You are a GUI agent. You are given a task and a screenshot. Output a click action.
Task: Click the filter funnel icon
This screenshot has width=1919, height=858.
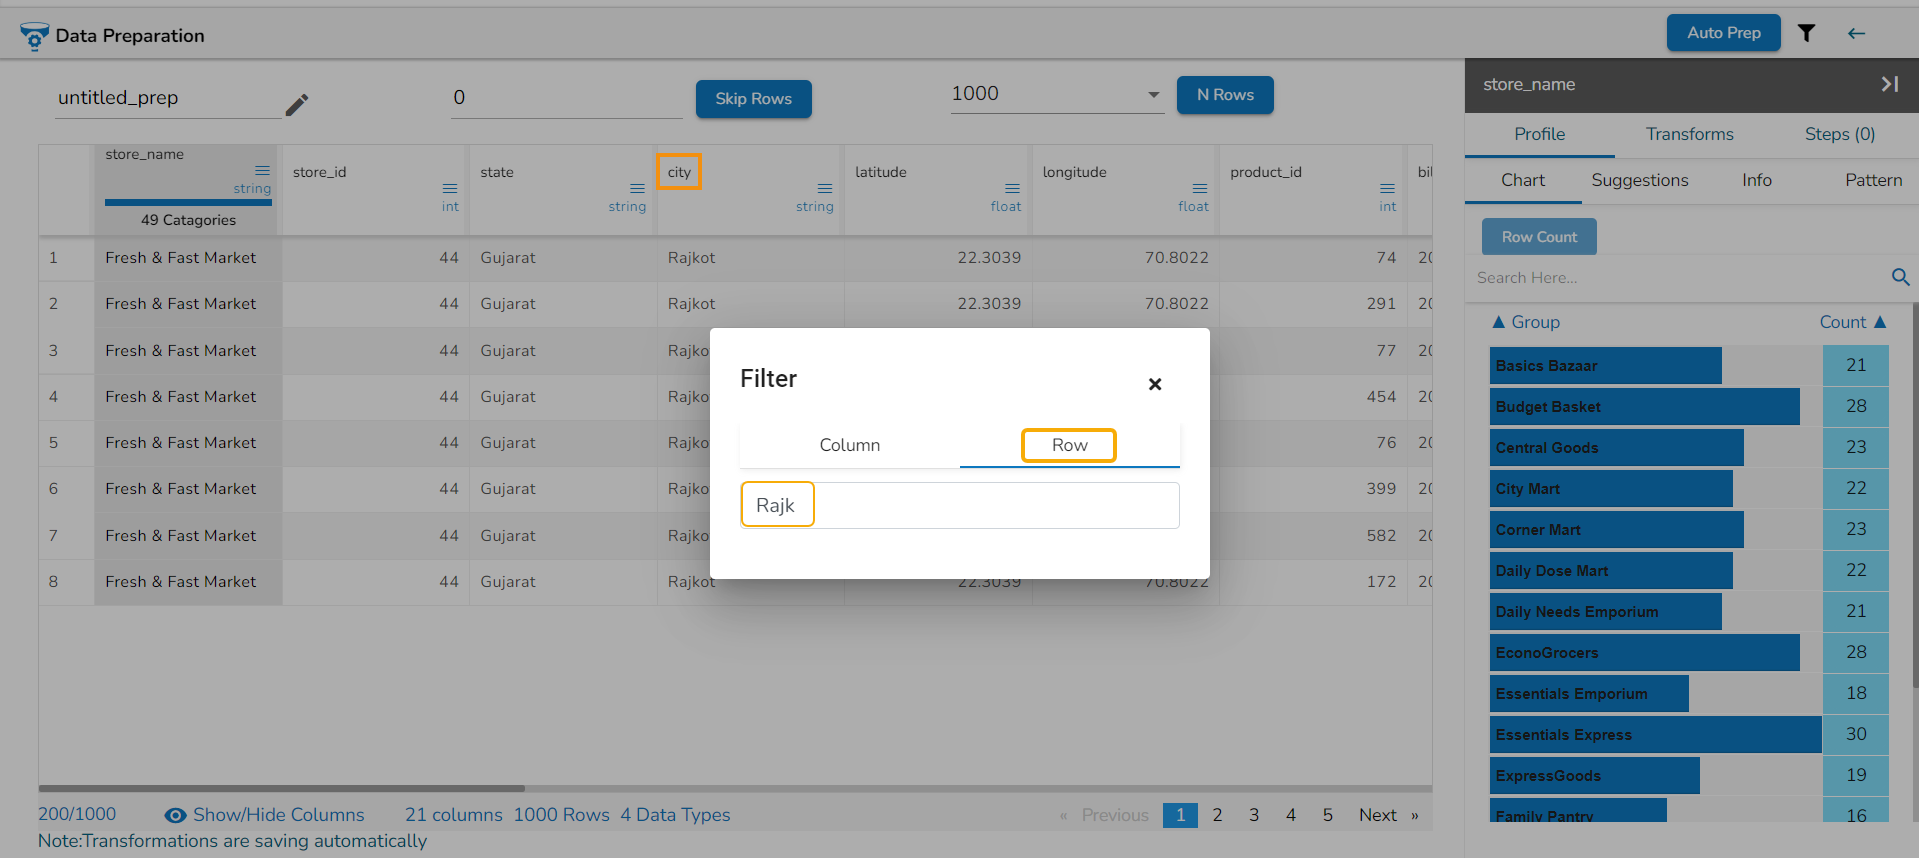pos(1806,33)
